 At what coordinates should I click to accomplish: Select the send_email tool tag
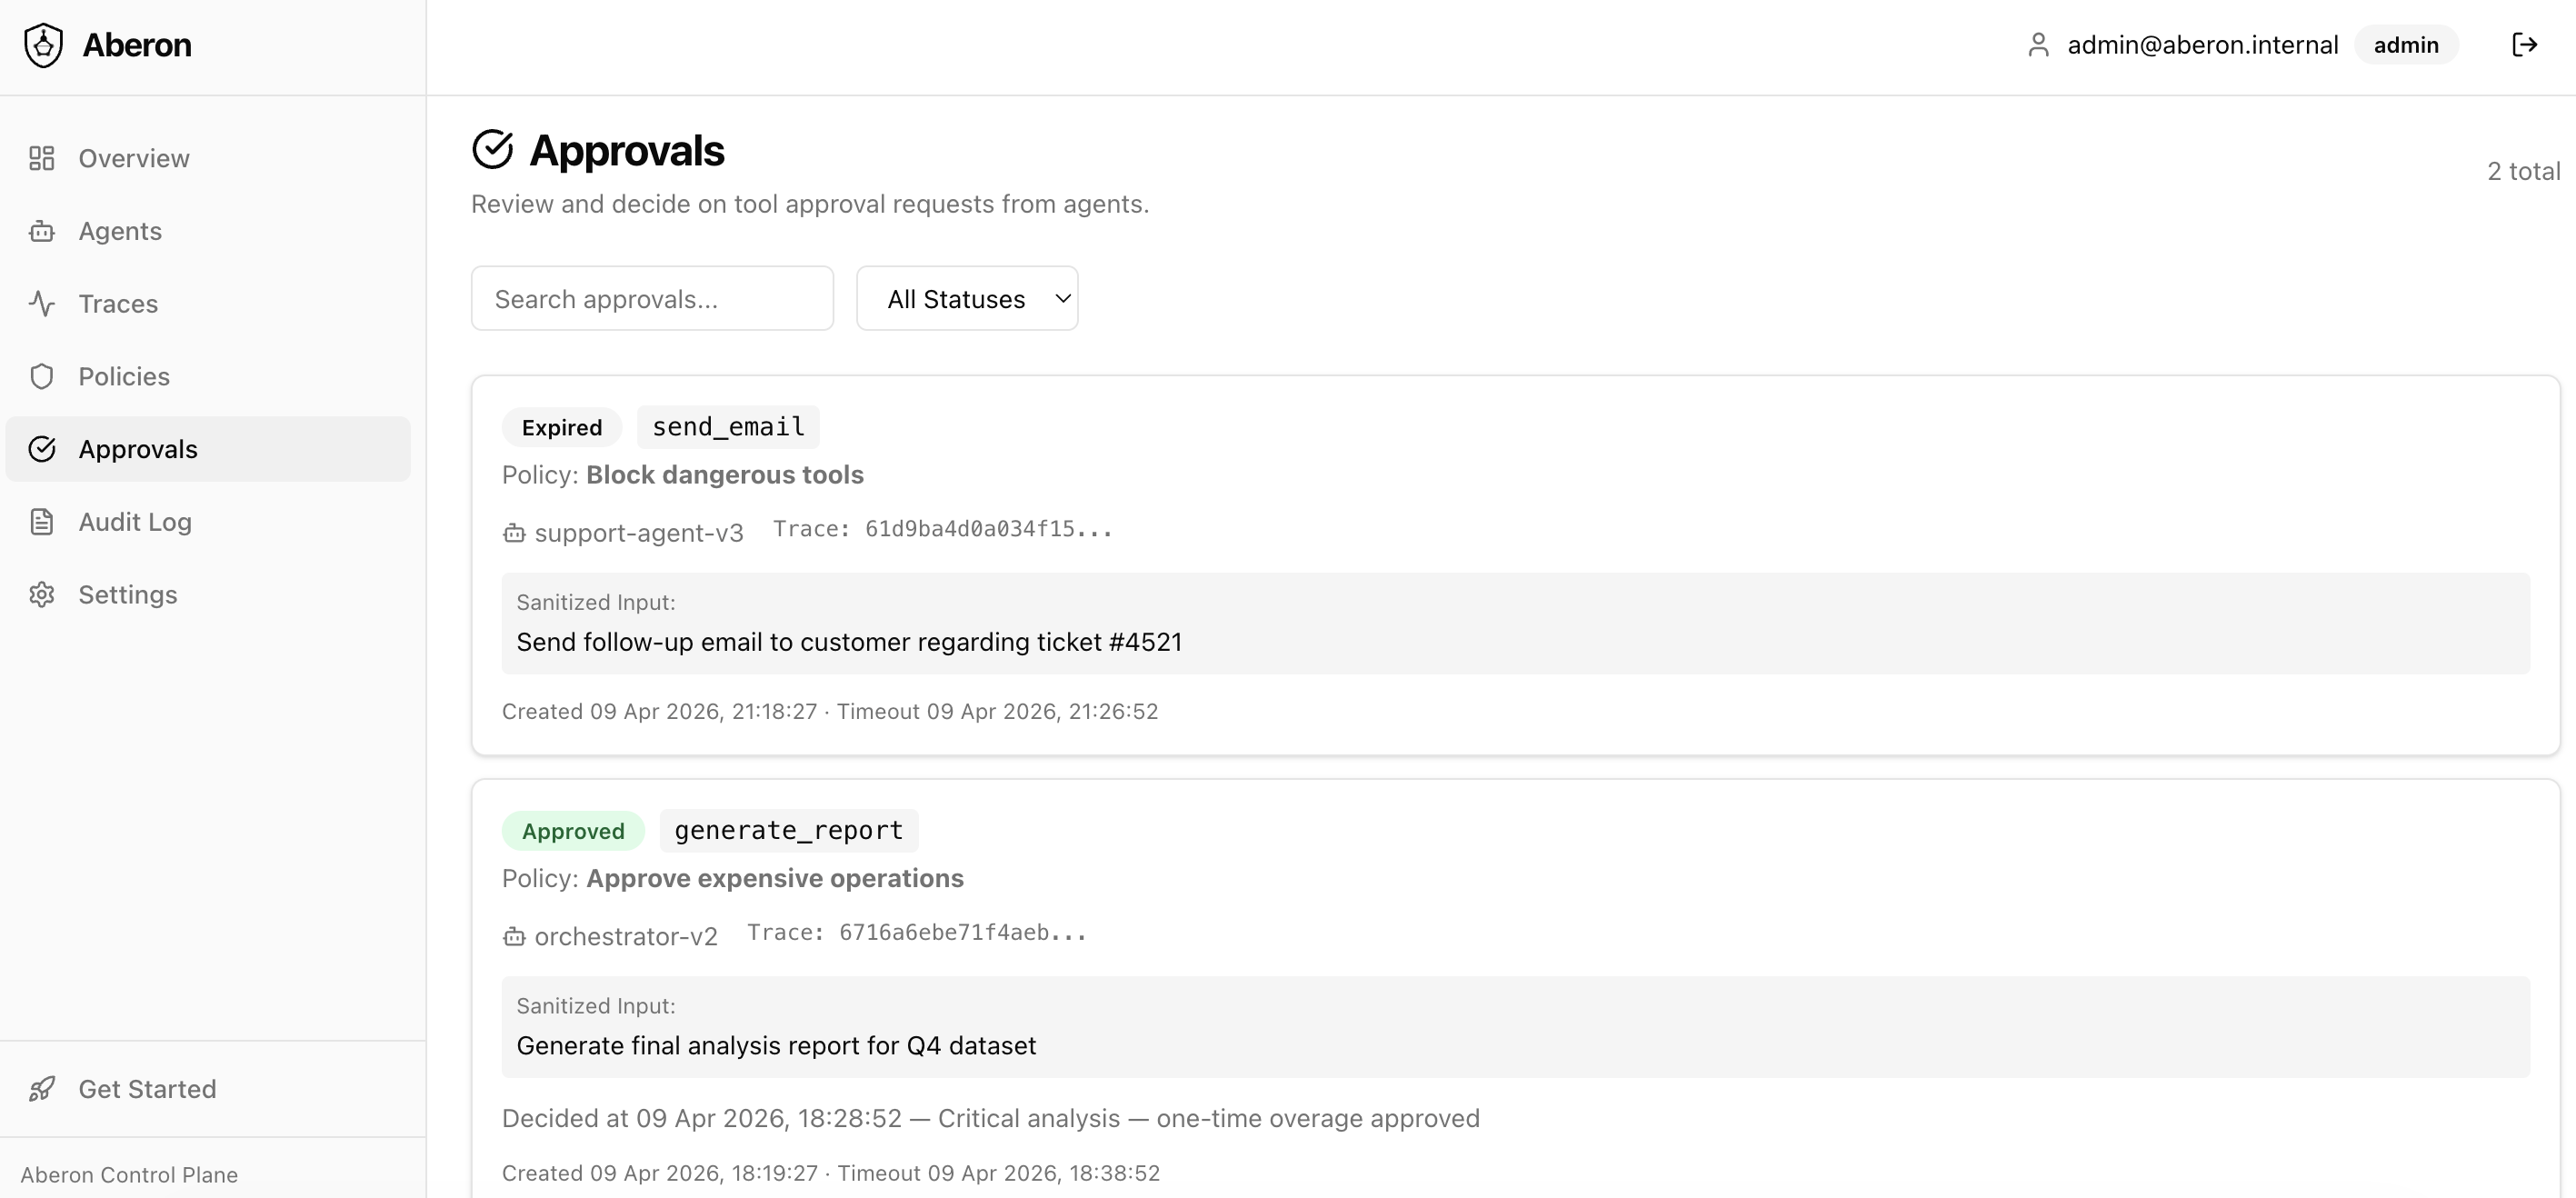coord(728,427)
